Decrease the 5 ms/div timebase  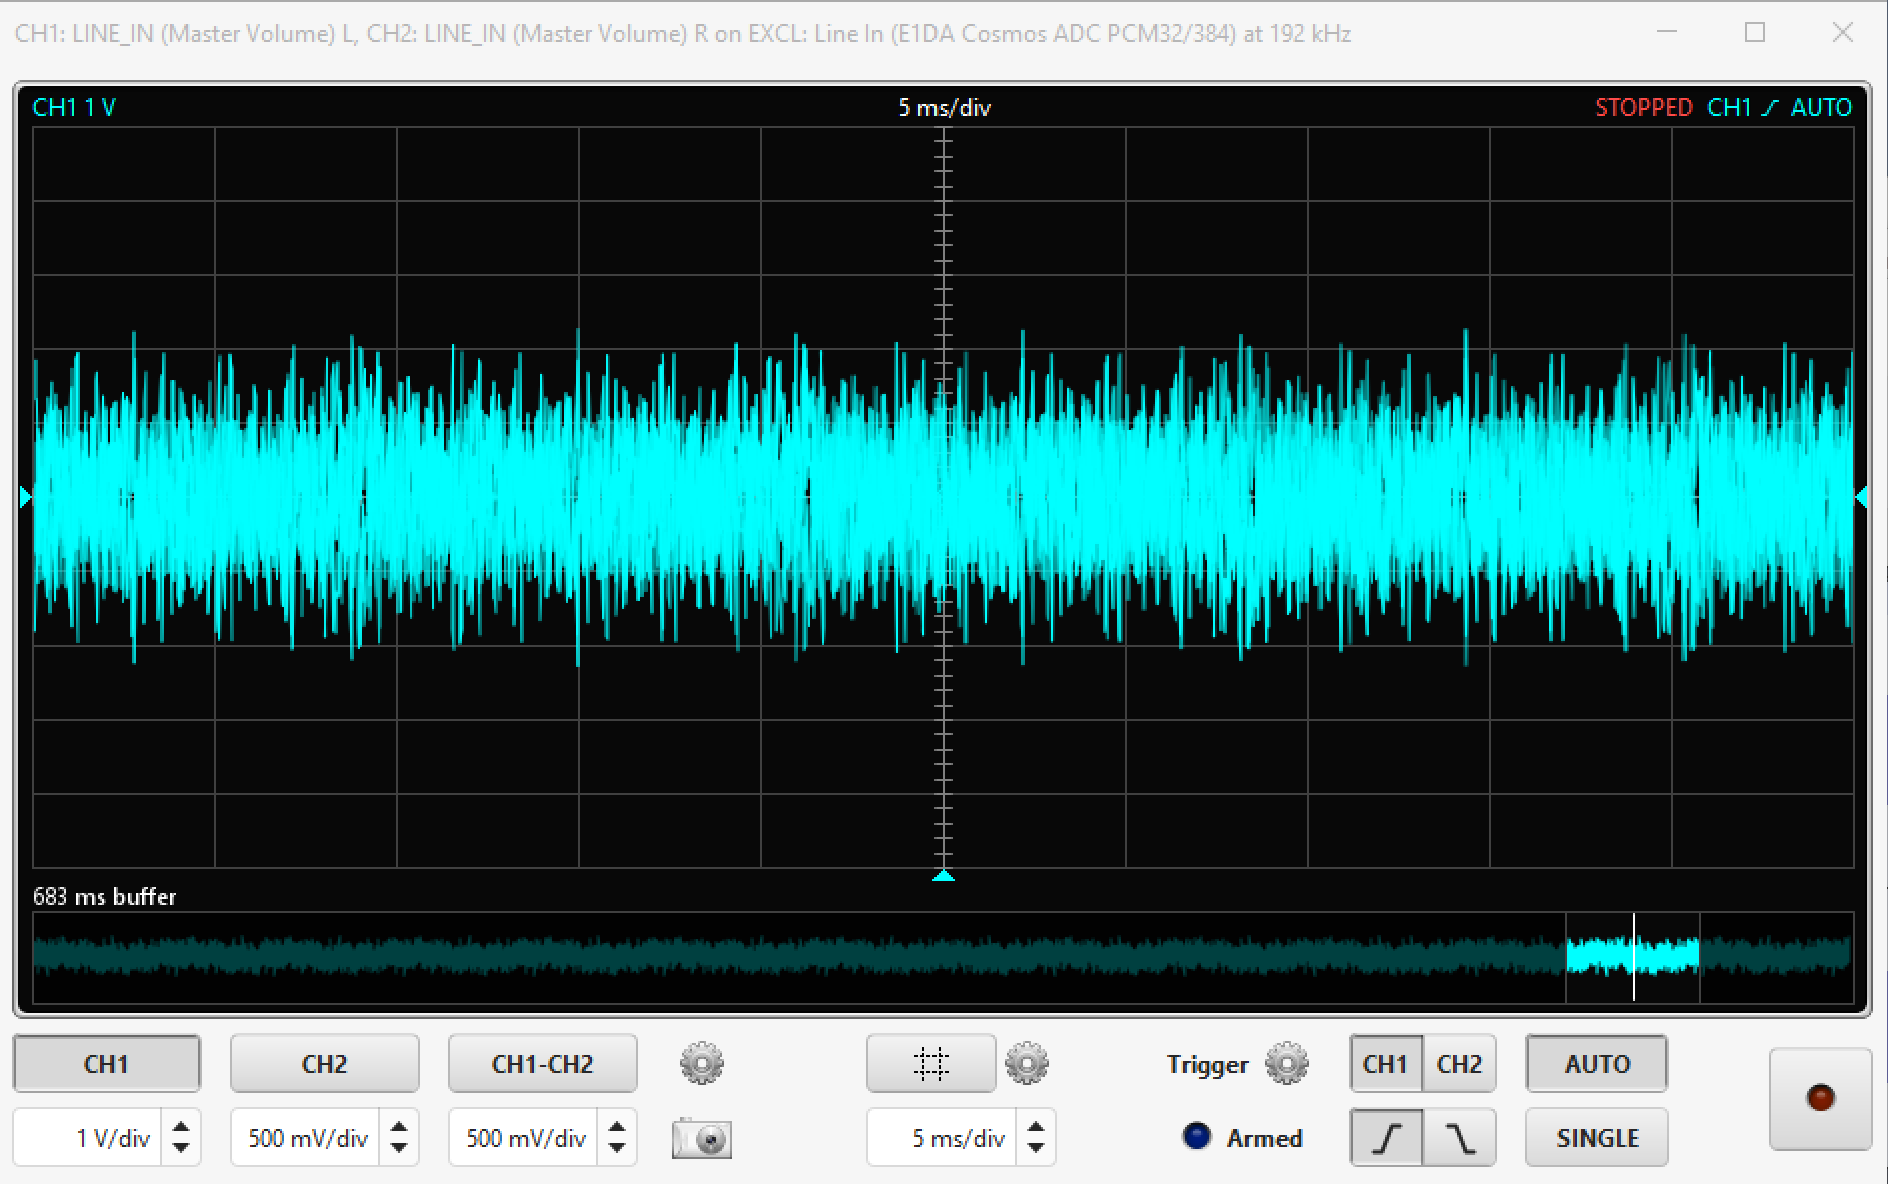click(1036, 1148)
